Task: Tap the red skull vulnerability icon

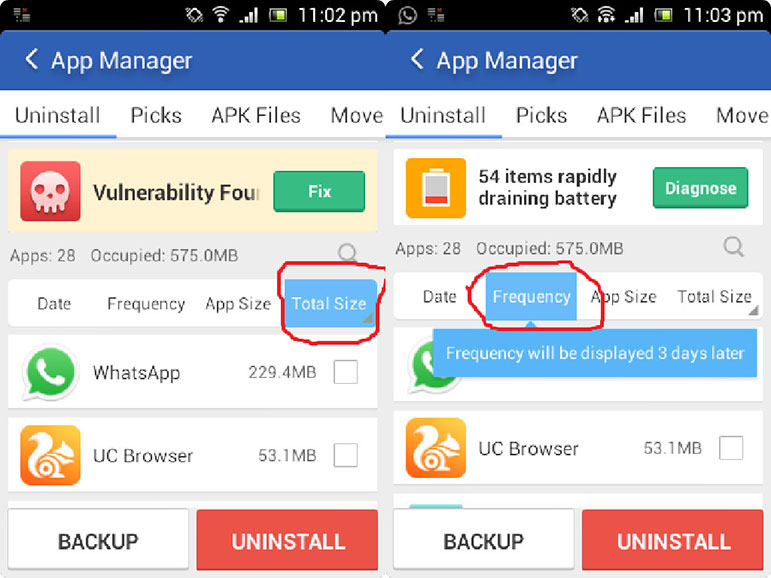Action: (50, 191)
